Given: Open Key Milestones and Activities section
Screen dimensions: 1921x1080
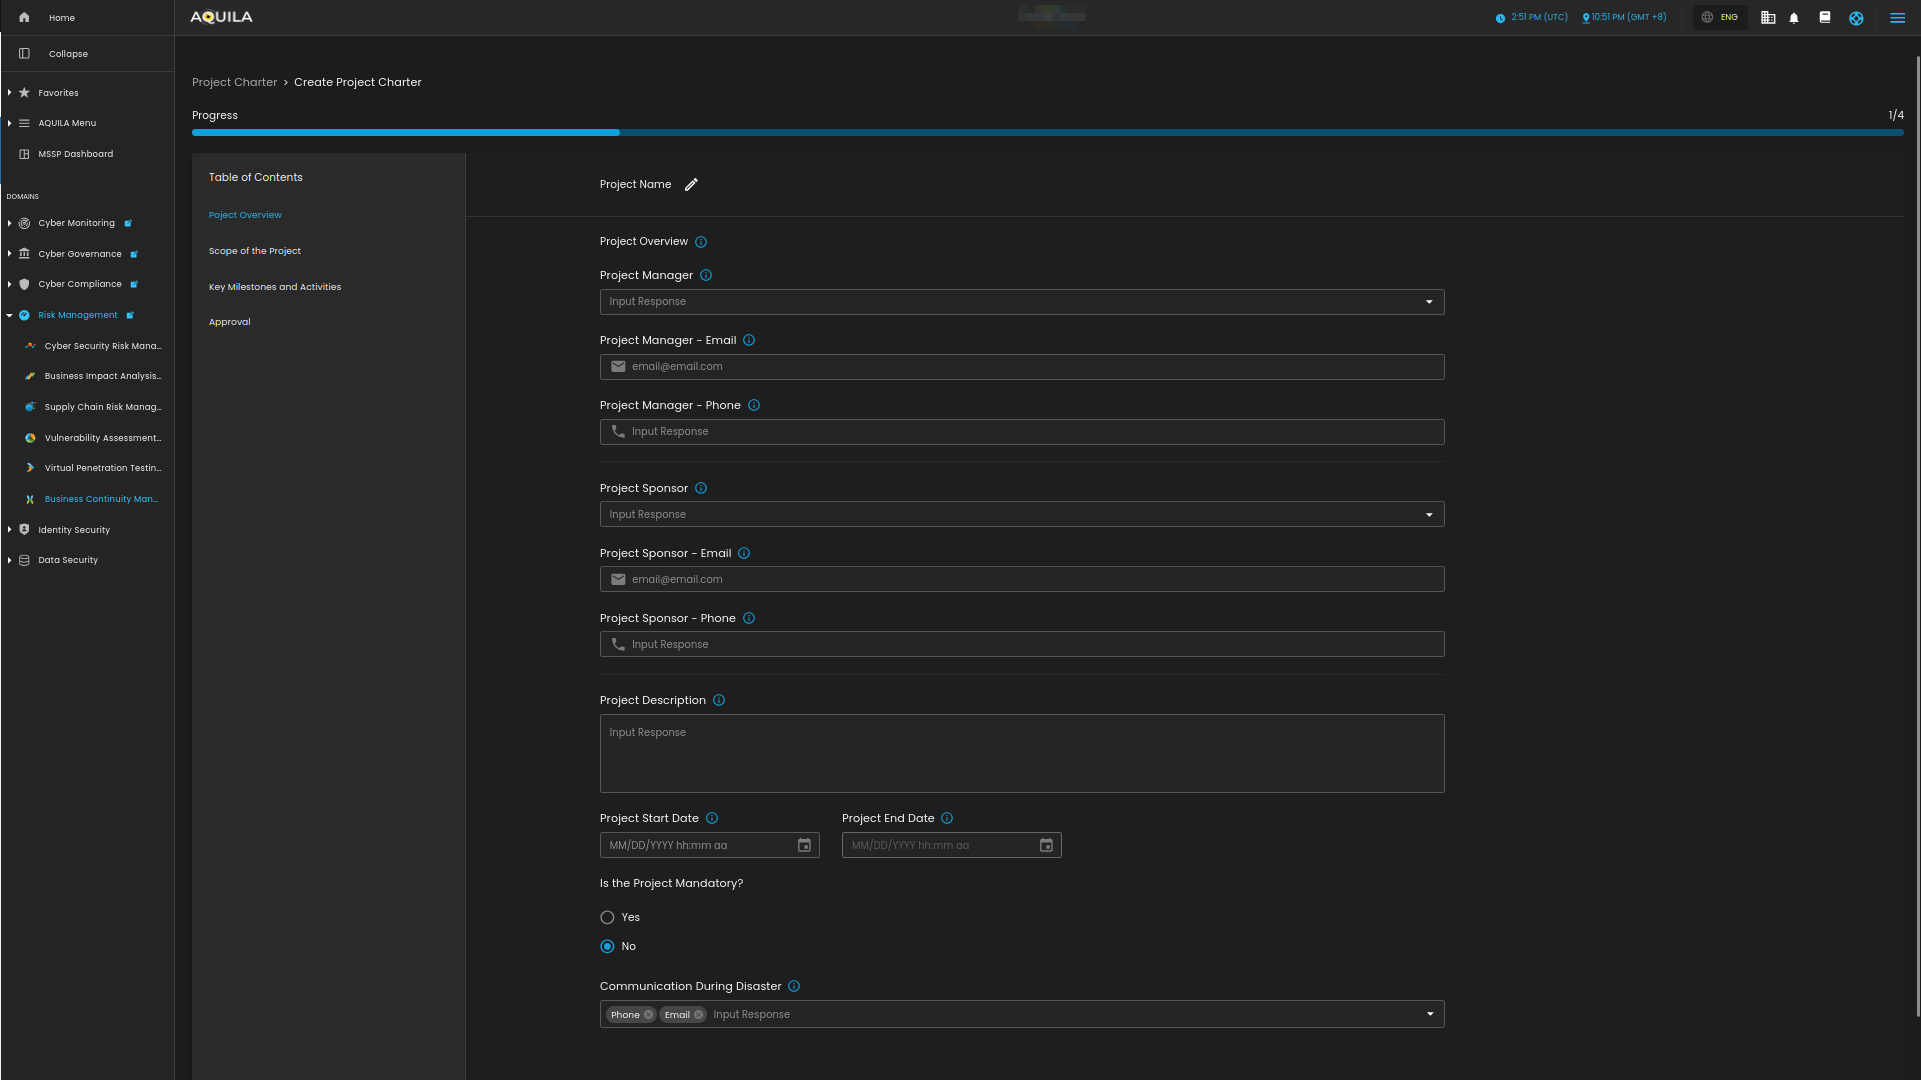Looking at the screenshot, I should 274,287.
